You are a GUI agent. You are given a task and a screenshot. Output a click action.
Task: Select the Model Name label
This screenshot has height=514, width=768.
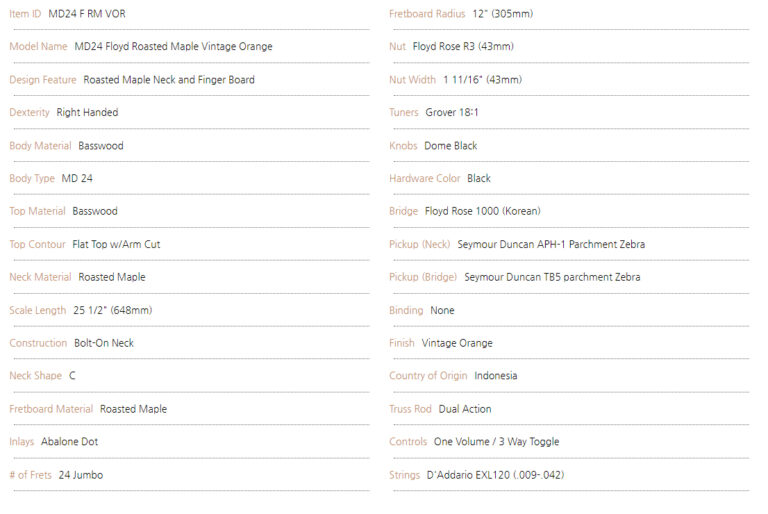38,47
